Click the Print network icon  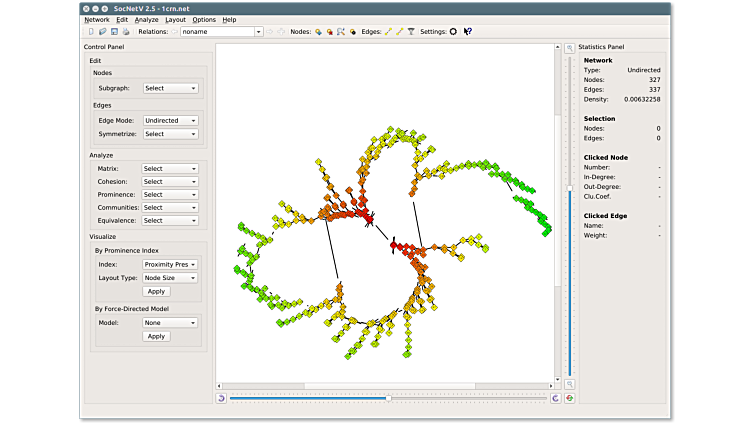point(124,32)
